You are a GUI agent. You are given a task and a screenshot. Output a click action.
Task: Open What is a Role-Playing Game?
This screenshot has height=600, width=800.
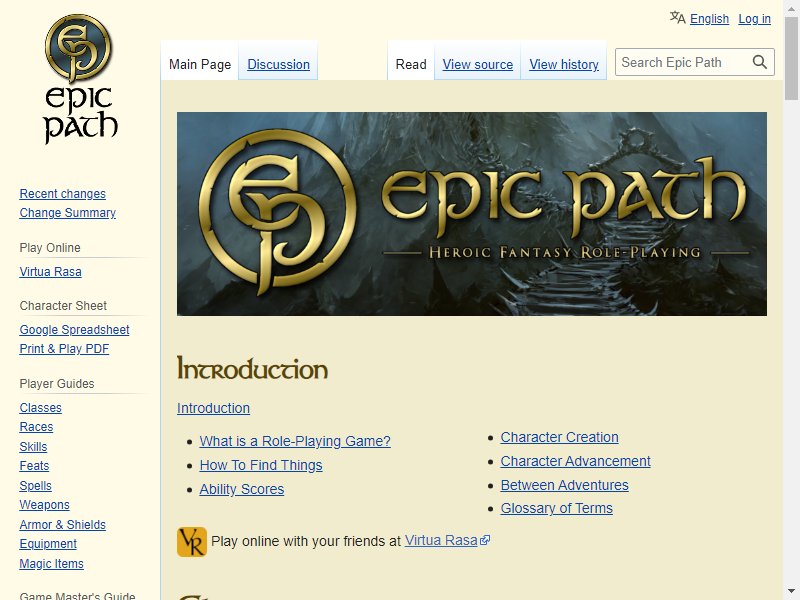coord(295,441)
